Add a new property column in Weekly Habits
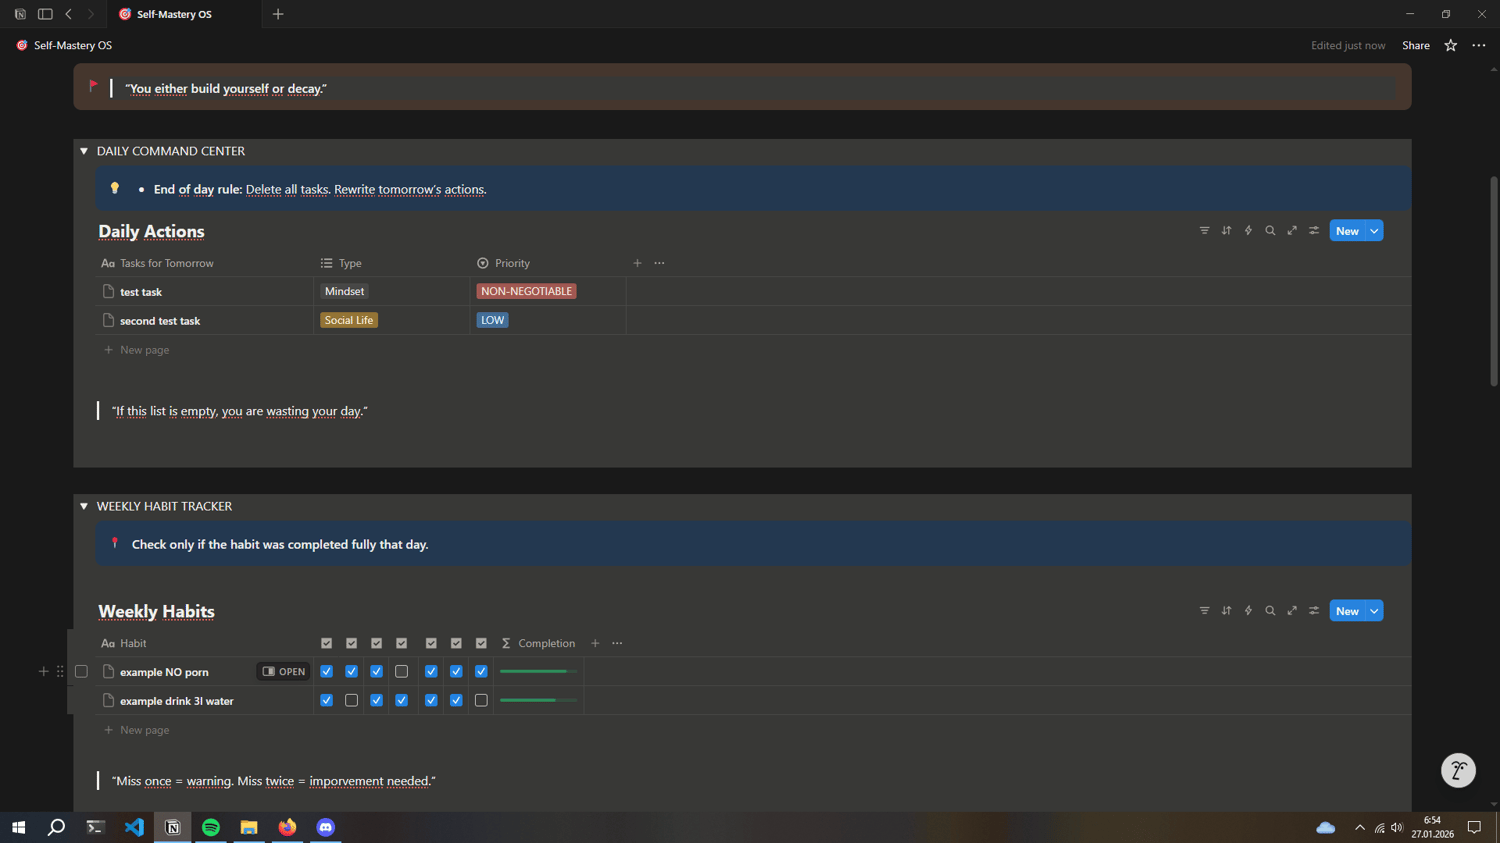The height and width of the screenshot is (843, 1500). pyautogui.click(x=595, y=643)
